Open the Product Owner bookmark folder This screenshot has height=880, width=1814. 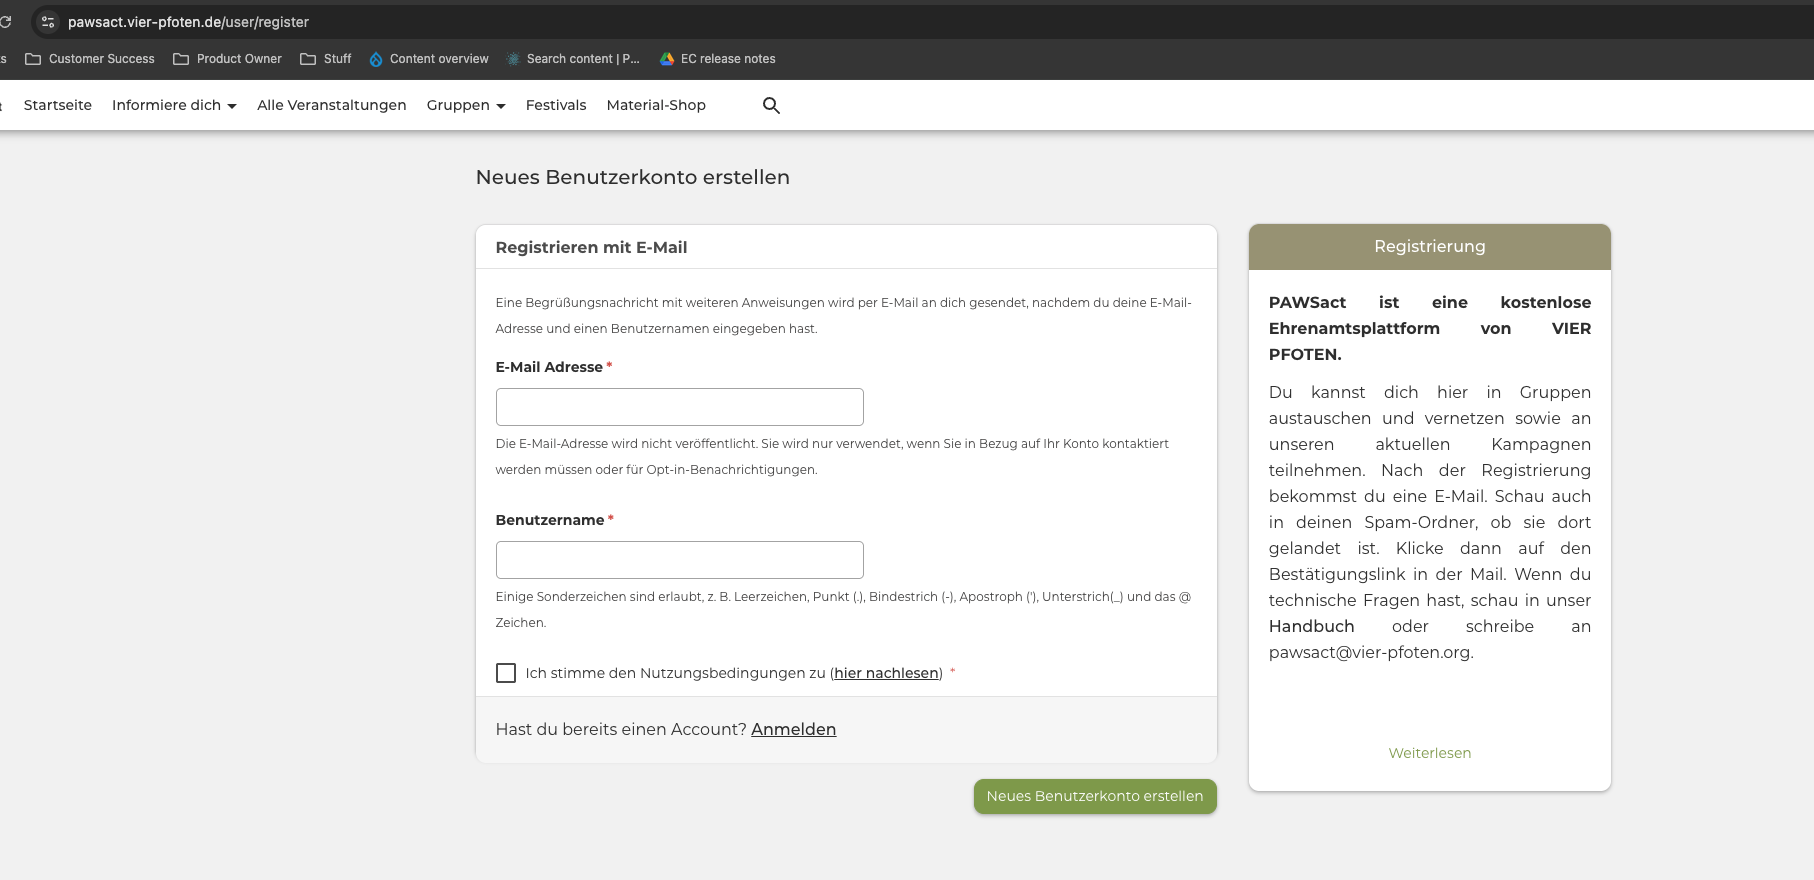pyautogui.click(x=228, y=59)
